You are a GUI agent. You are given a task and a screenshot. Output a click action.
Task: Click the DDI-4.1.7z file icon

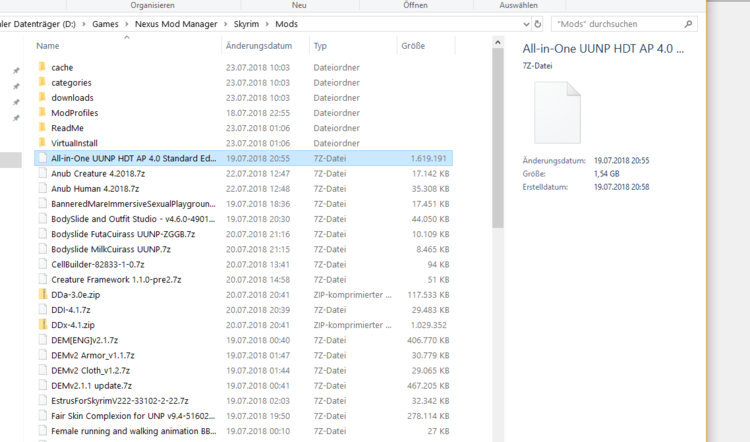(43, 309)
